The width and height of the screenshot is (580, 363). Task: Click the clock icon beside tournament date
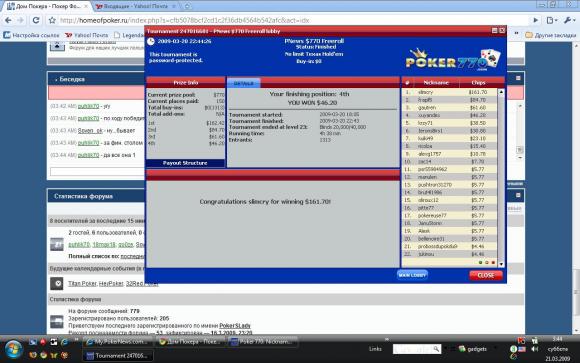click(151, 41)
